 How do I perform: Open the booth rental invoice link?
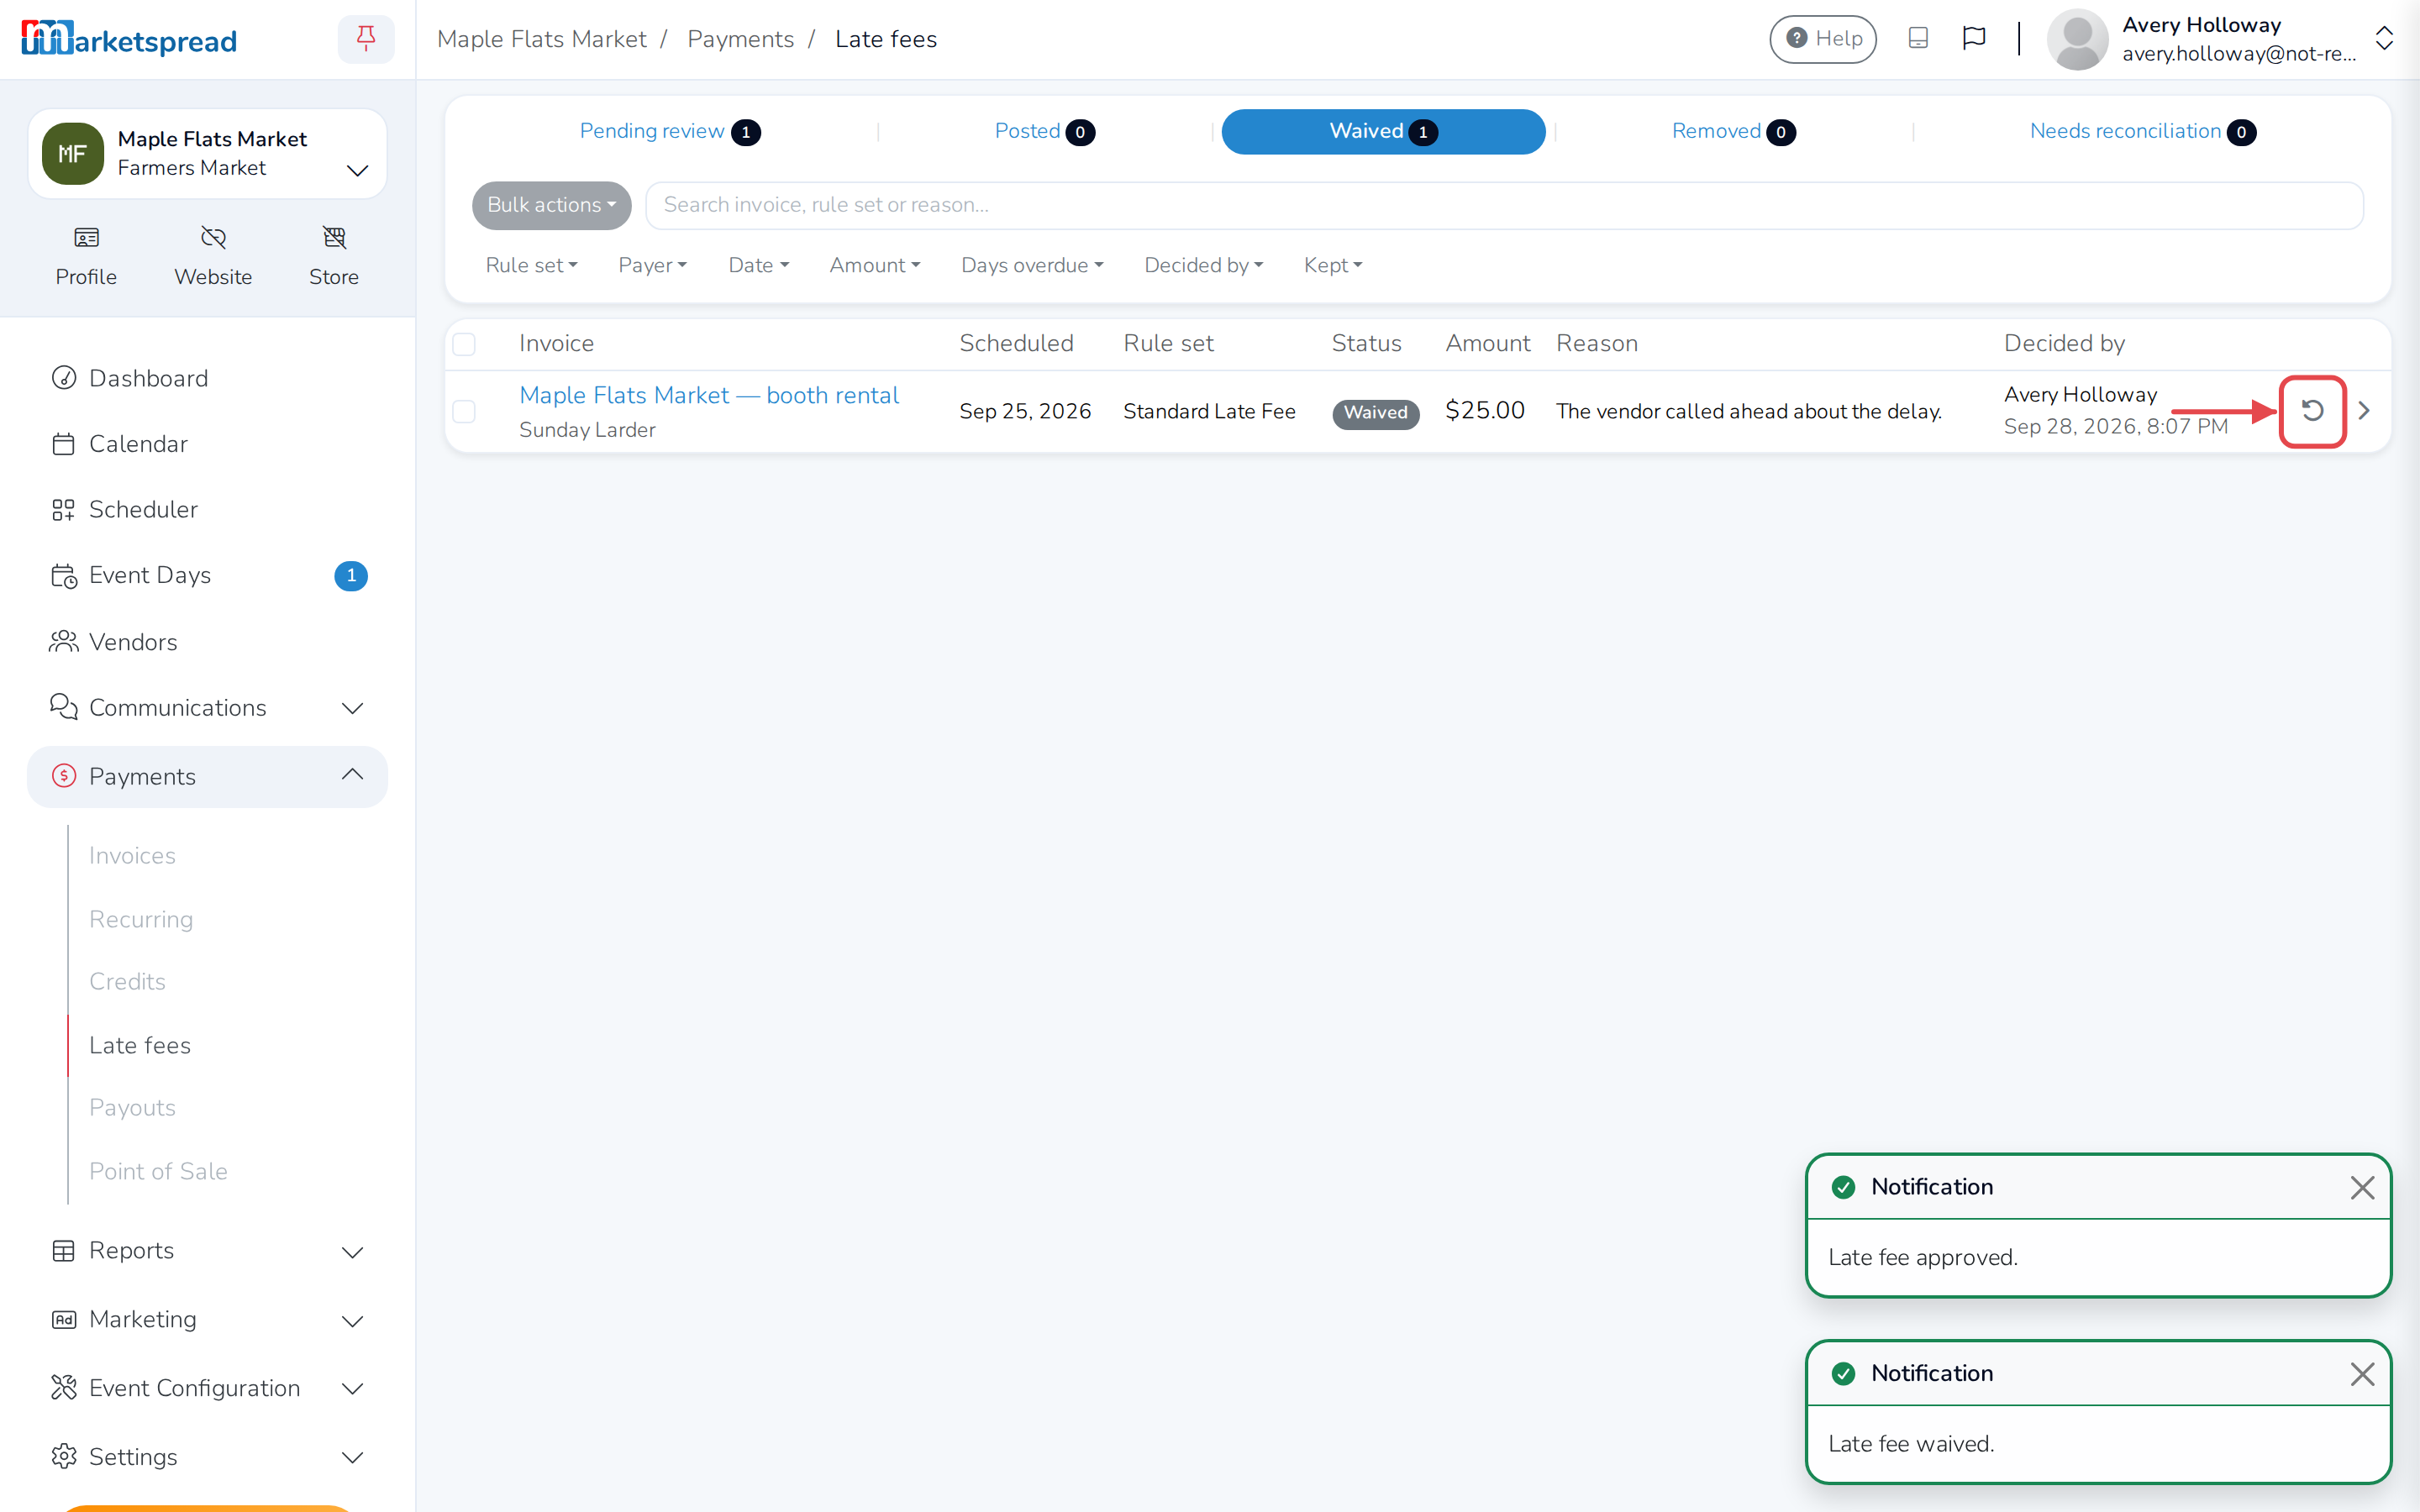[x=709, y=395]
